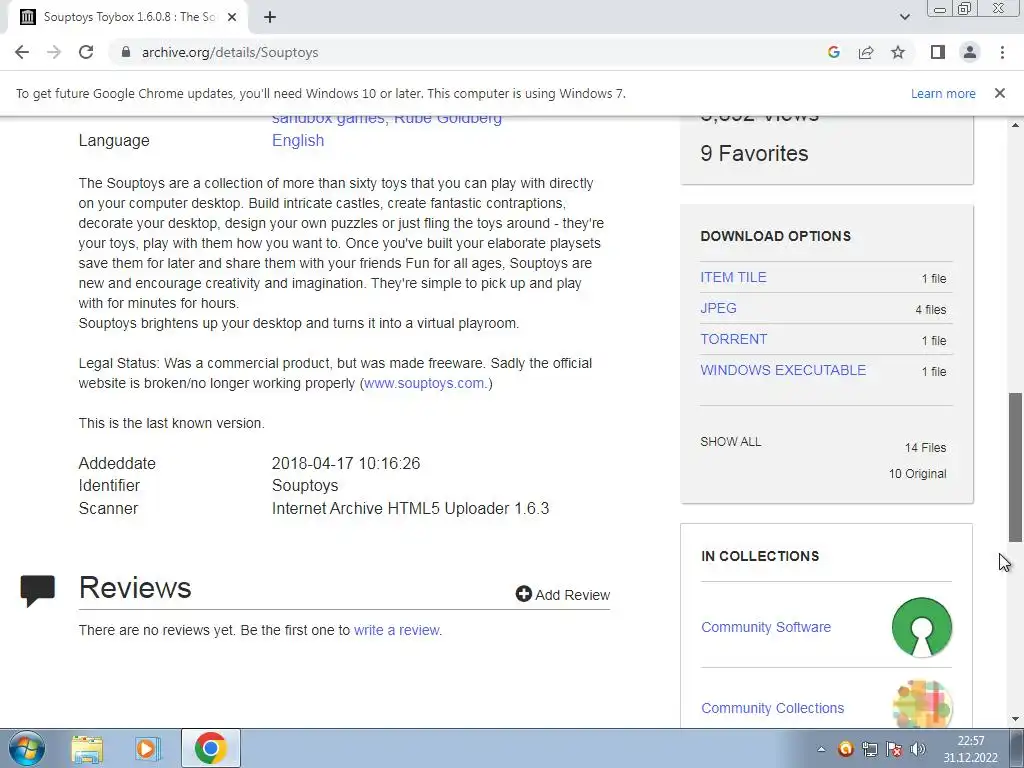Open the Action Center flag icon
1024x768 pixels.
pos(894,748)
